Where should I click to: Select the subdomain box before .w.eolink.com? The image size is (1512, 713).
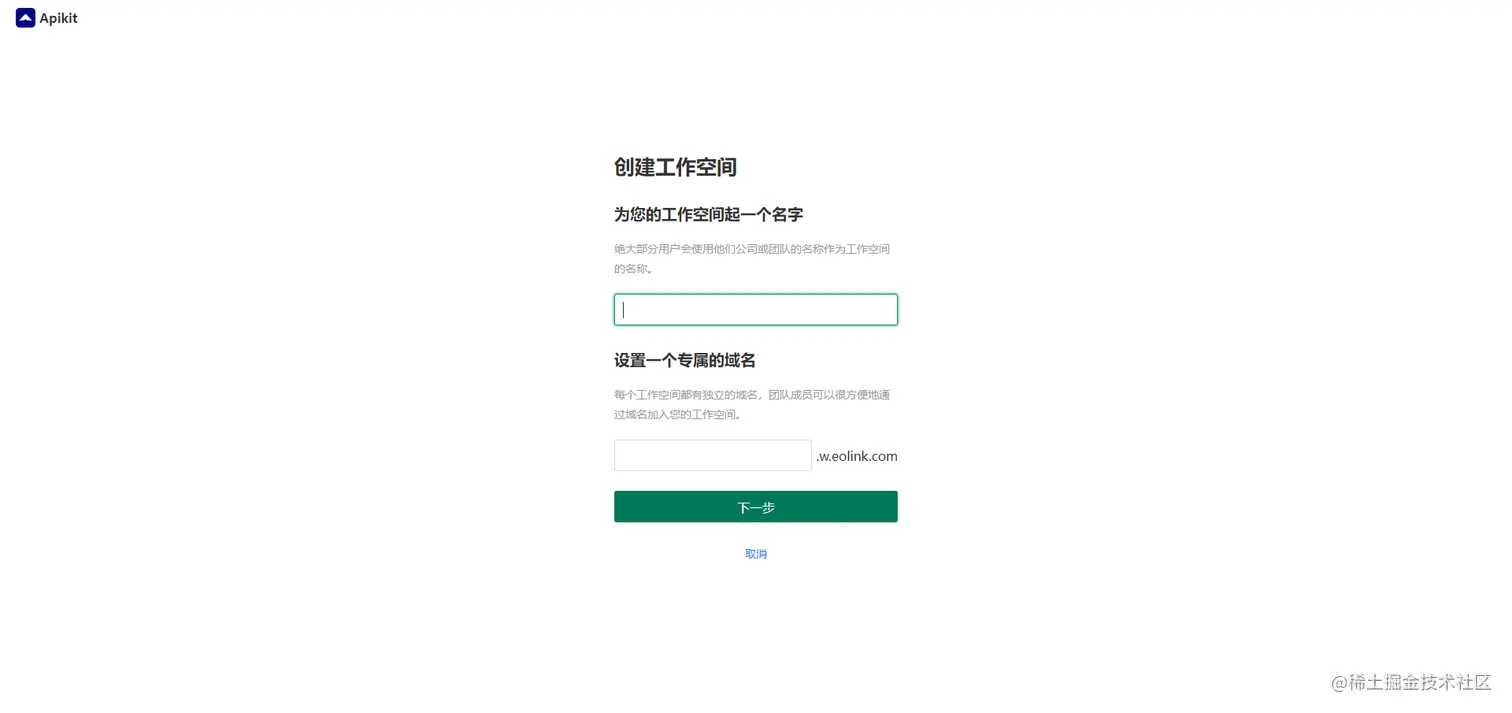712,455
